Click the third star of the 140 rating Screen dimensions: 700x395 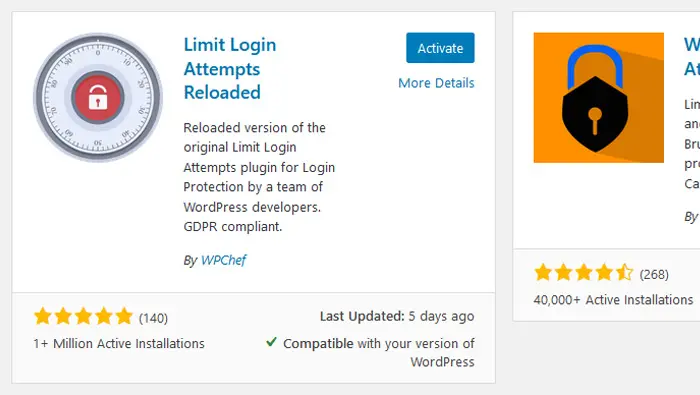point(83,316)
